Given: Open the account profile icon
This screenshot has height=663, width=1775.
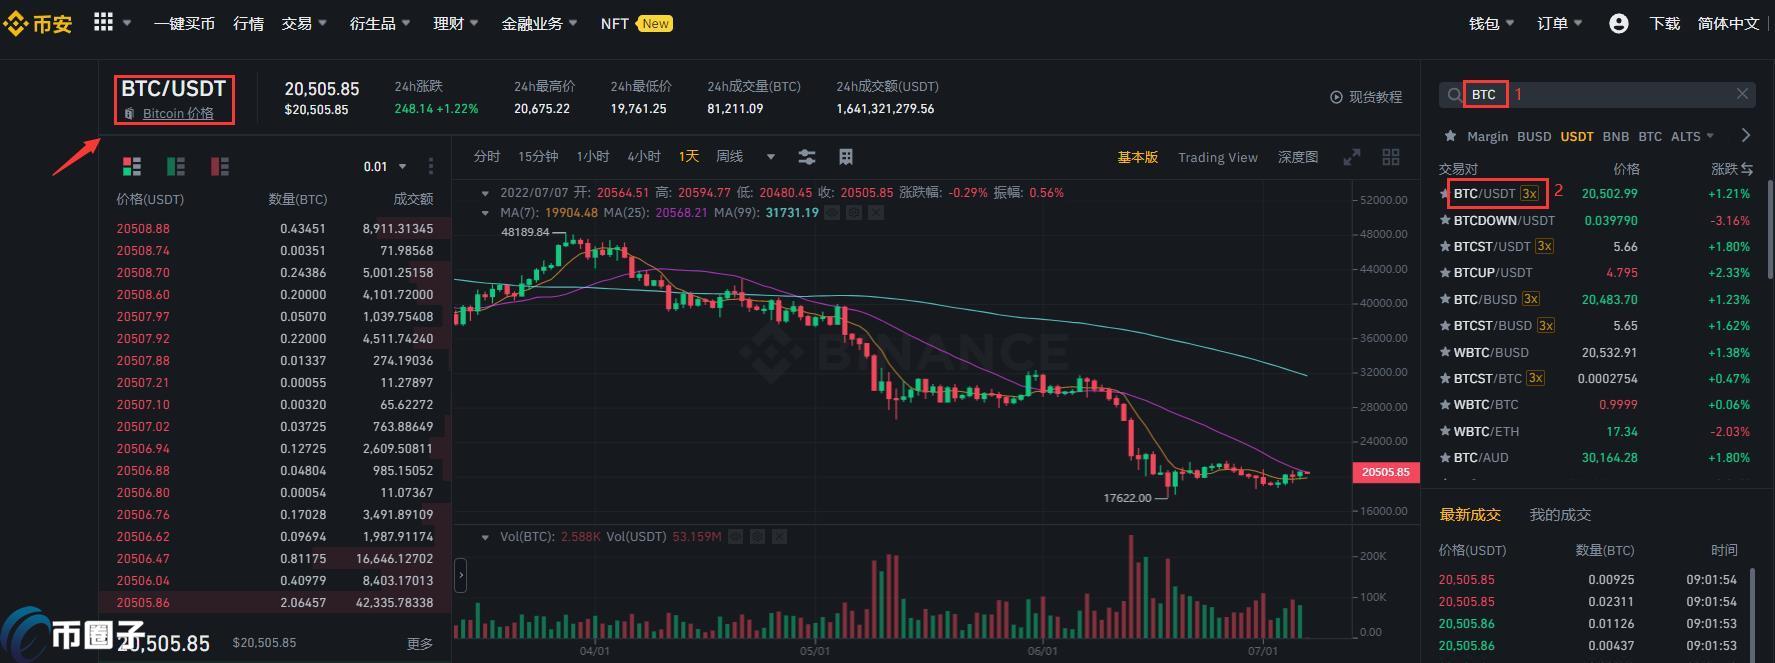Looking at the screenshot, I should (x=1618, y=22).
